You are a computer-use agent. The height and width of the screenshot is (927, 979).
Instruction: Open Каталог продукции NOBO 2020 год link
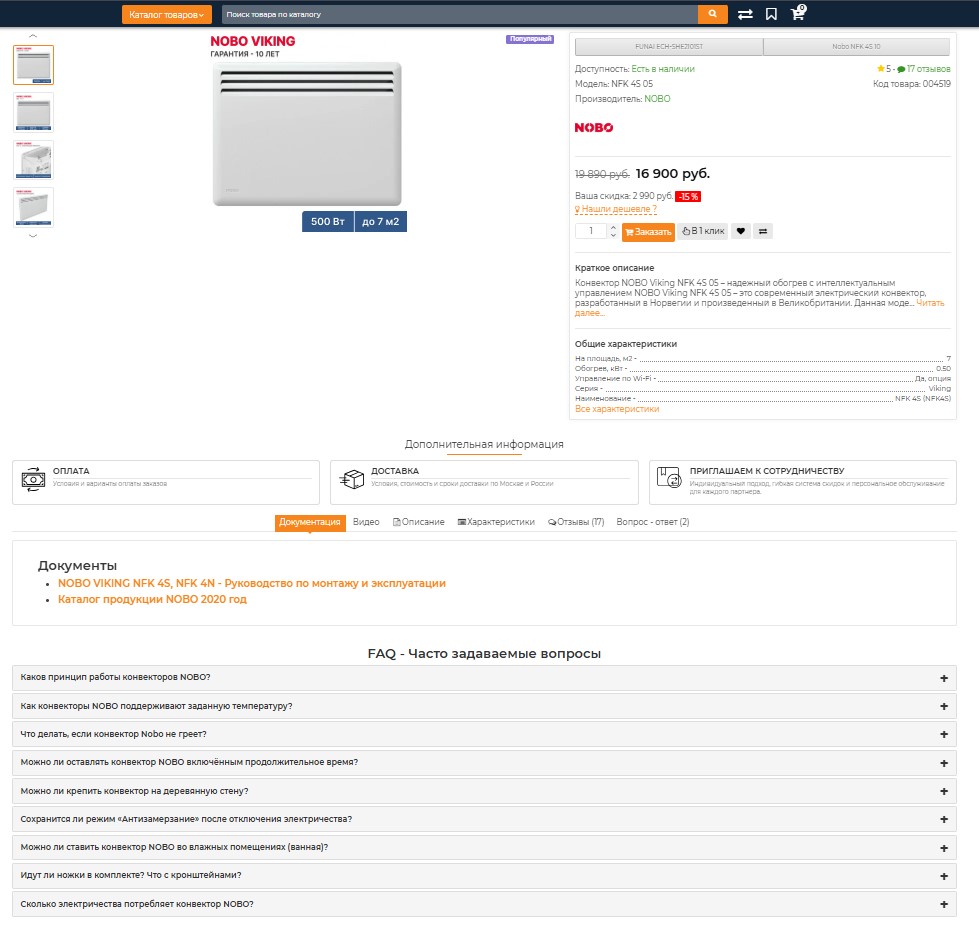coord(152,600)
